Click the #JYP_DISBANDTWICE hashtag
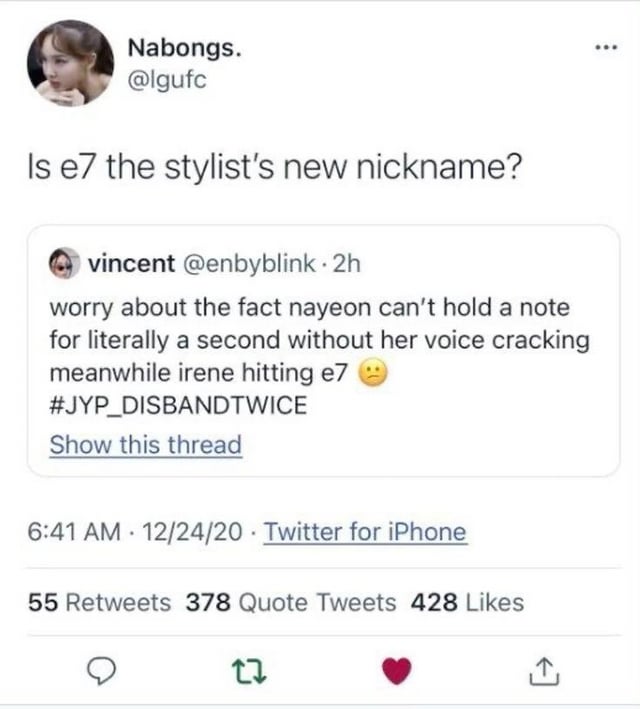The image size is (640, 709). pyautogui.click(x=177, y=407)
